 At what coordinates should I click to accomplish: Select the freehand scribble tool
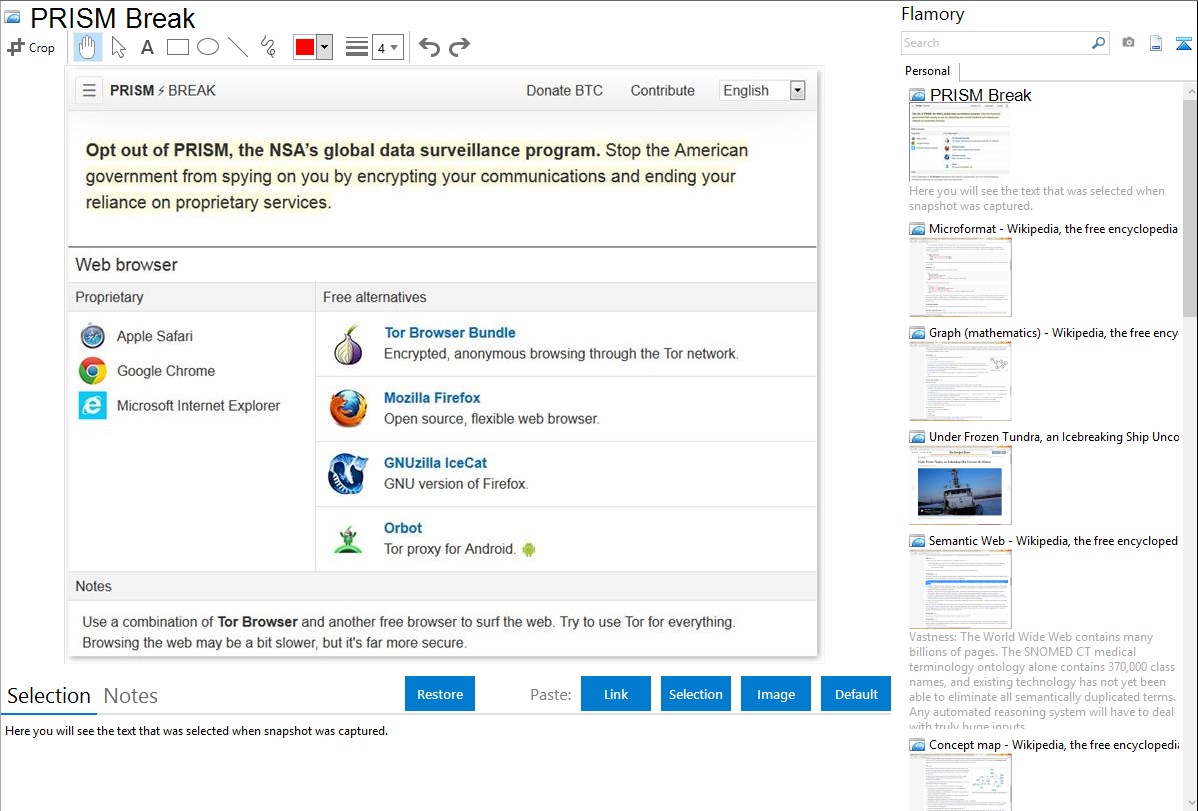268,47
